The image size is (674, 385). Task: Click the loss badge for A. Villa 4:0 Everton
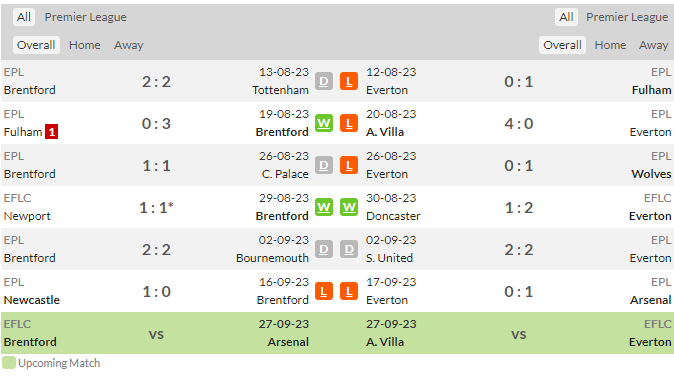click(349, 123)
